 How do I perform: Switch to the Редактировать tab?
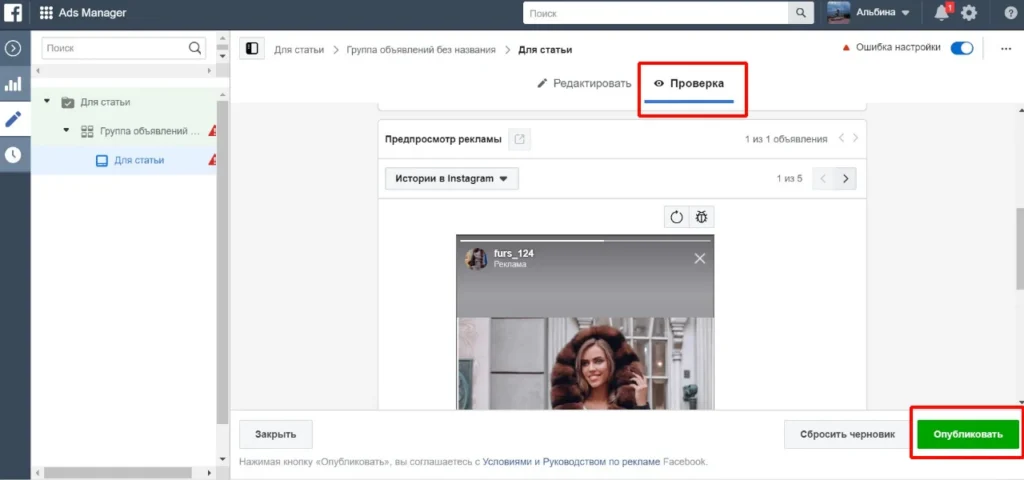(x=584, y=84)
